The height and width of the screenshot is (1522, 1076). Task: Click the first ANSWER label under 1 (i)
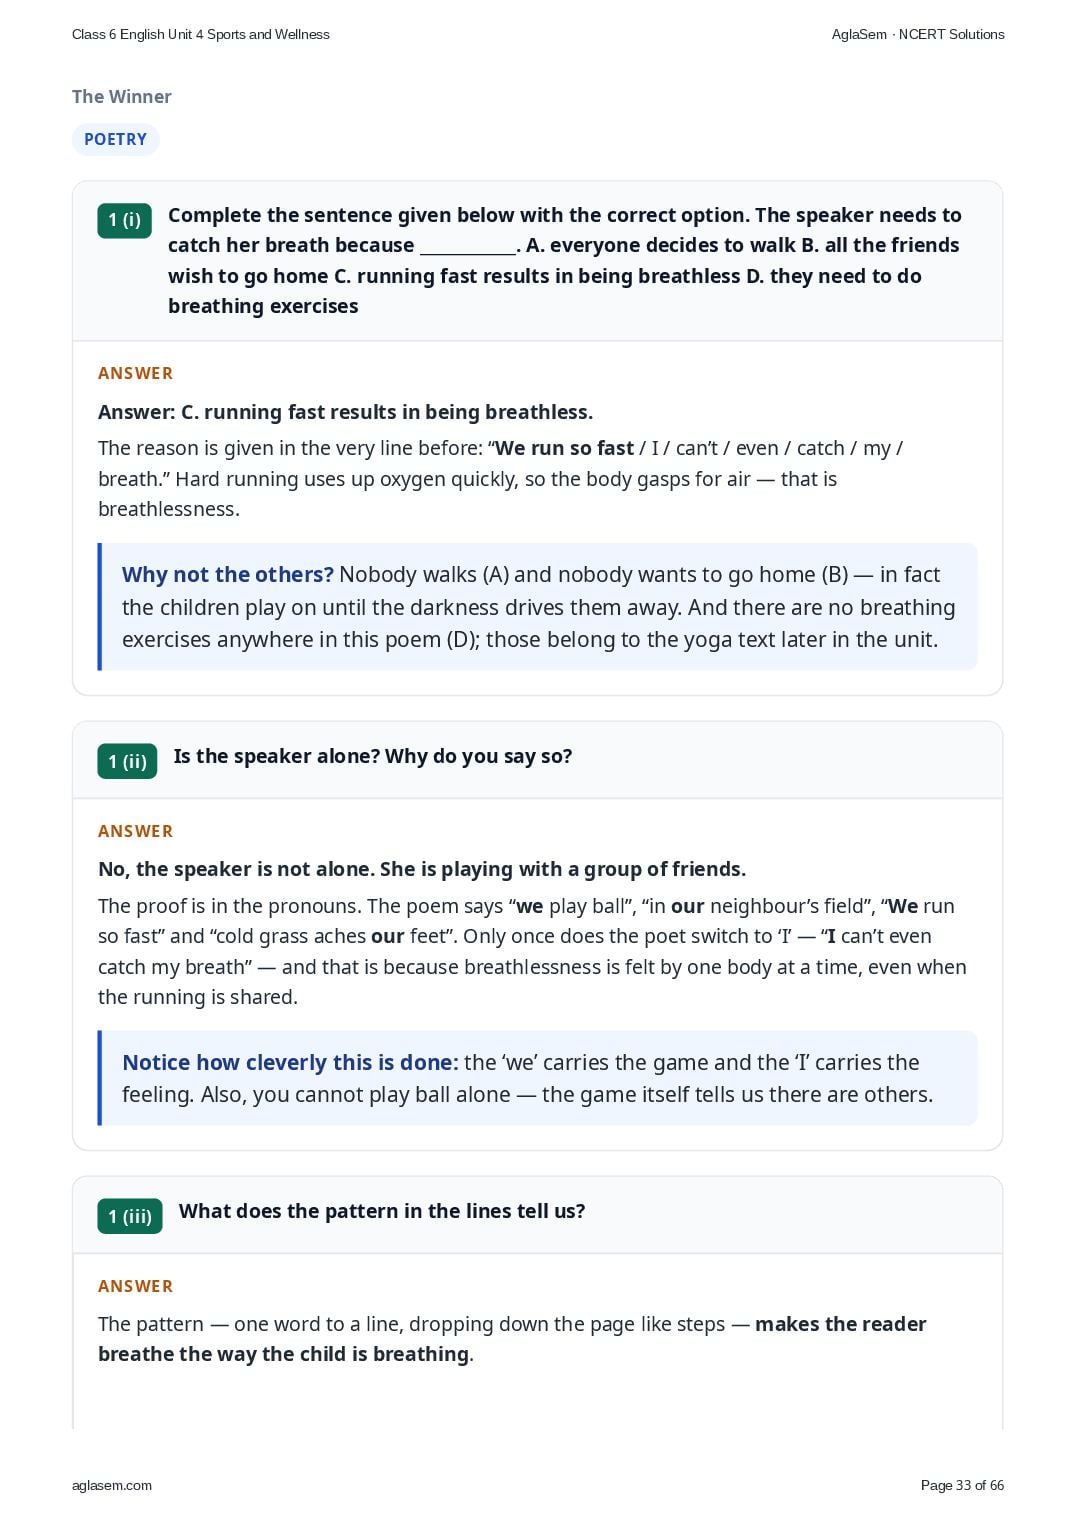136,373
